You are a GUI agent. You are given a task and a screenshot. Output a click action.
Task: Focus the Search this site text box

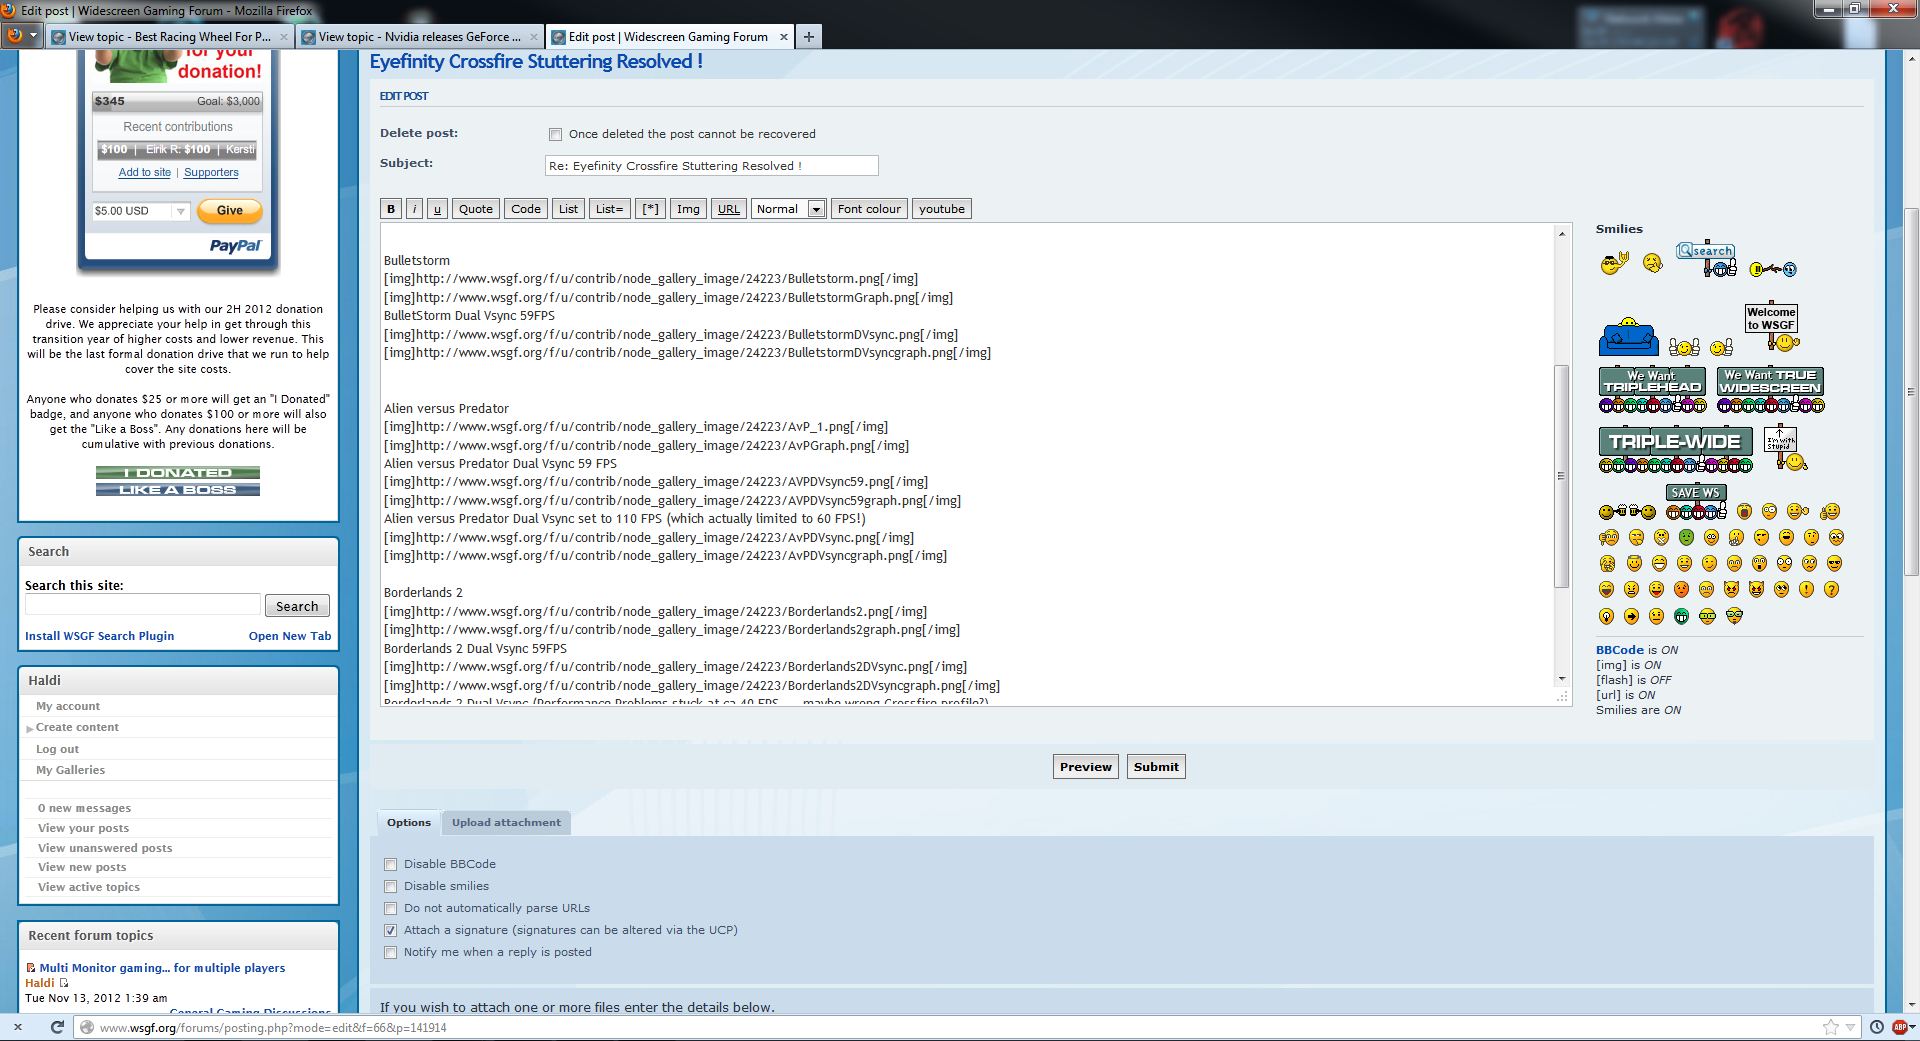tap(143, 605)
